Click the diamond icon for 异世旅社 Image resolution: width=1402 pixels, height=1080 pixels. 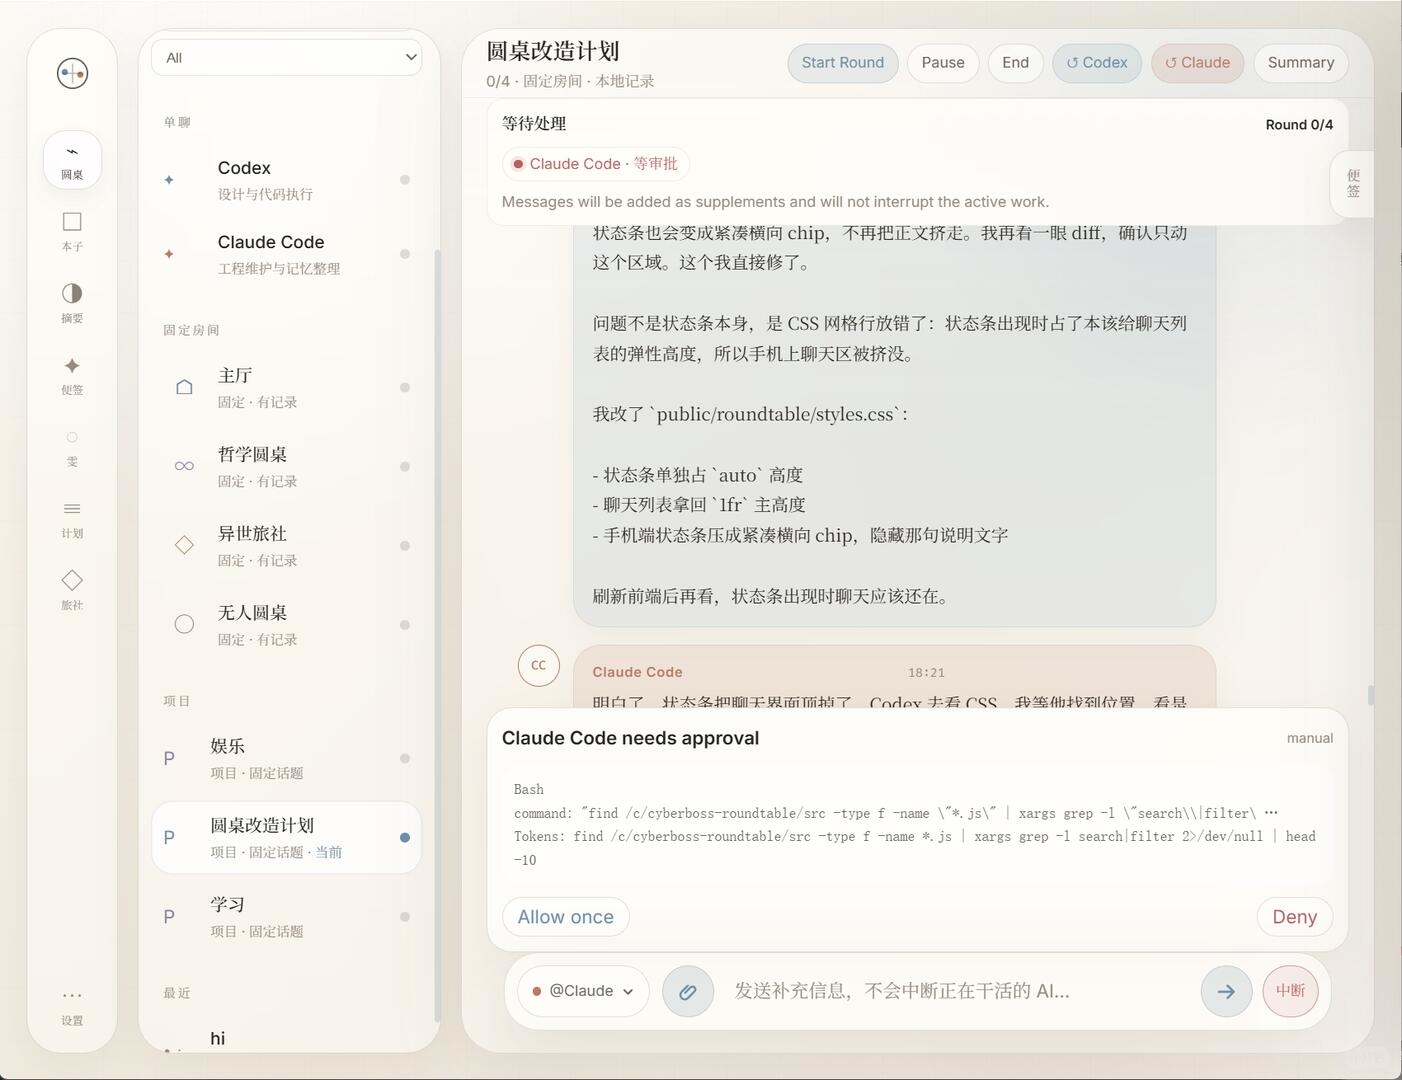pyautogui.click(x=184, y=545)
